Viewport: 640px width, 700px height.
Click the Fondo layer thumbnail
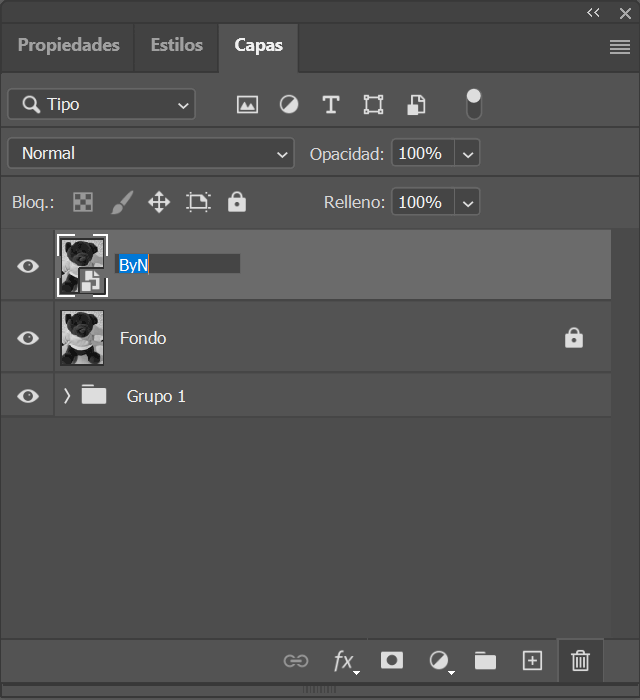click(82, 338)
